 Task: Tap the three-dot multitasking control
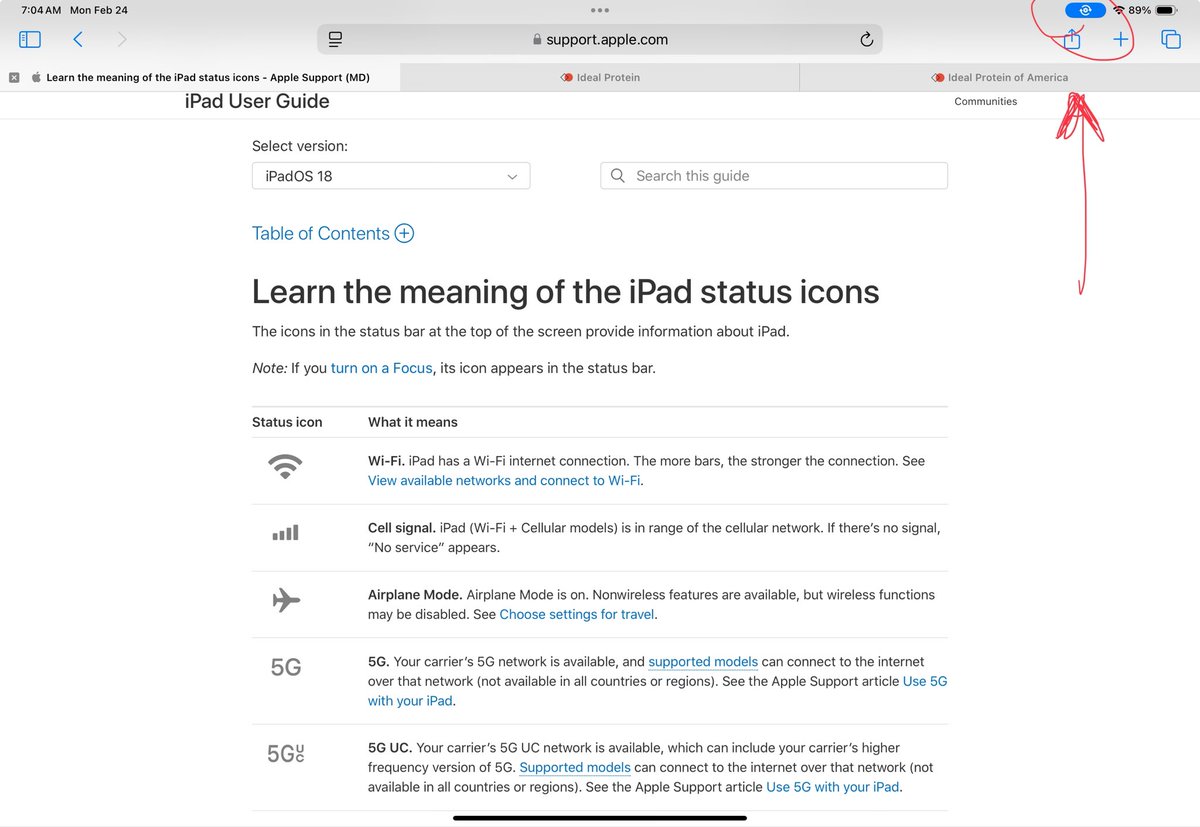tap(600, 10)
